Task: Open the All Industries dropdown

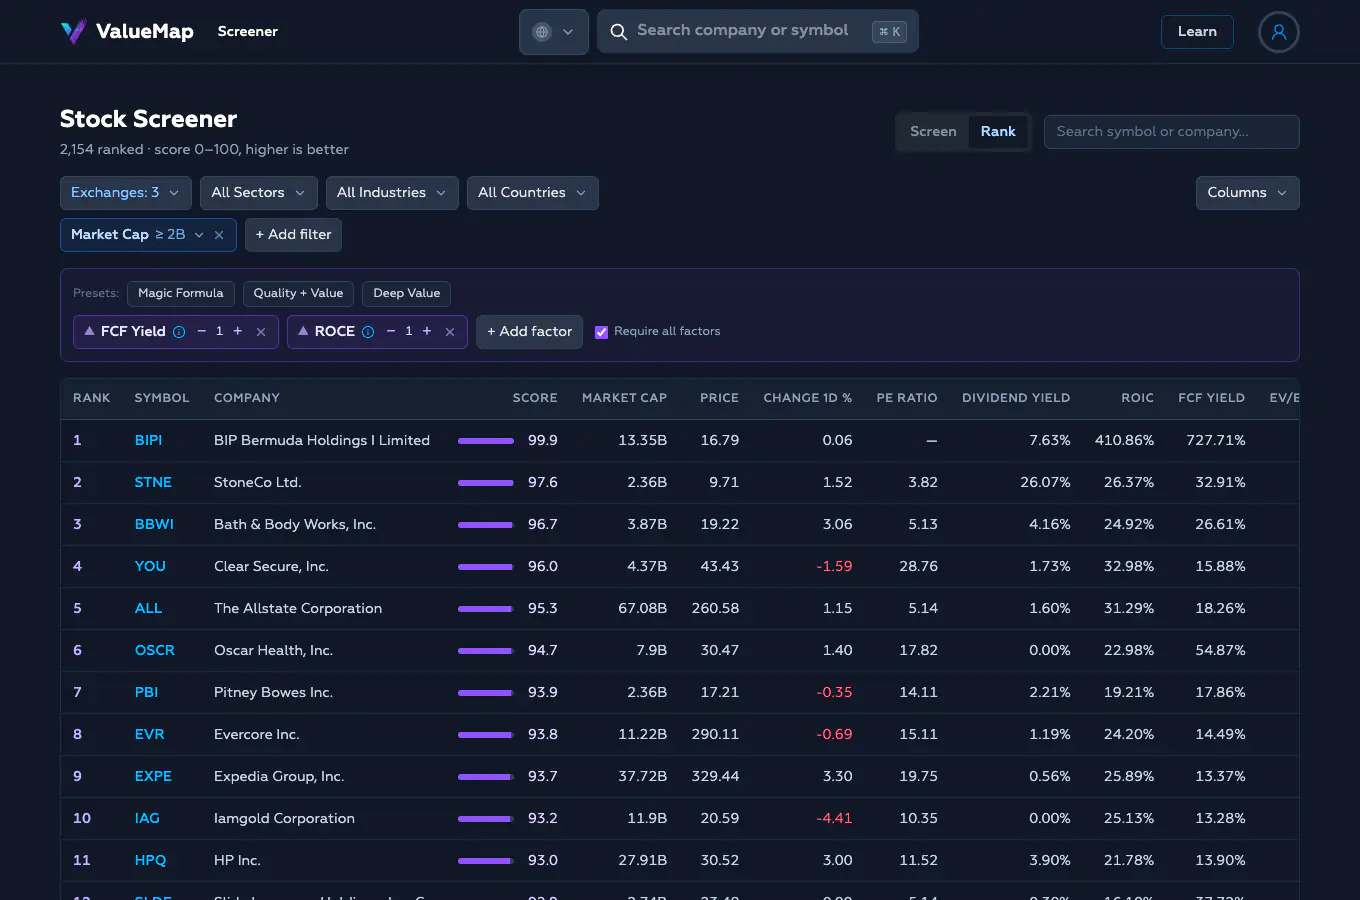Action: [392, 193]
